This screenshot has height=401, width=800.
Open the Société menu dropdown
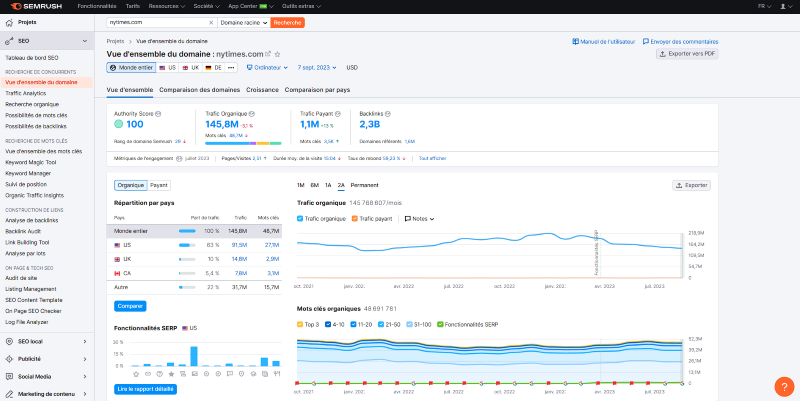[207, 7]
